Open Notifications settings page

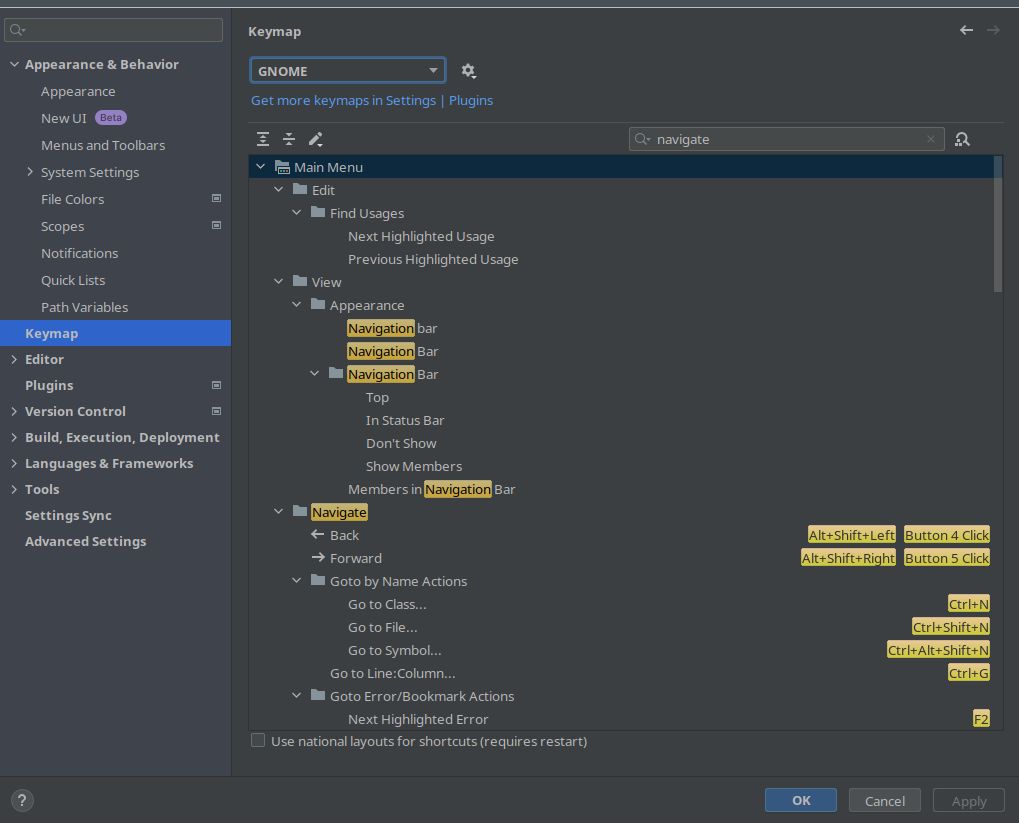point(79,254)
